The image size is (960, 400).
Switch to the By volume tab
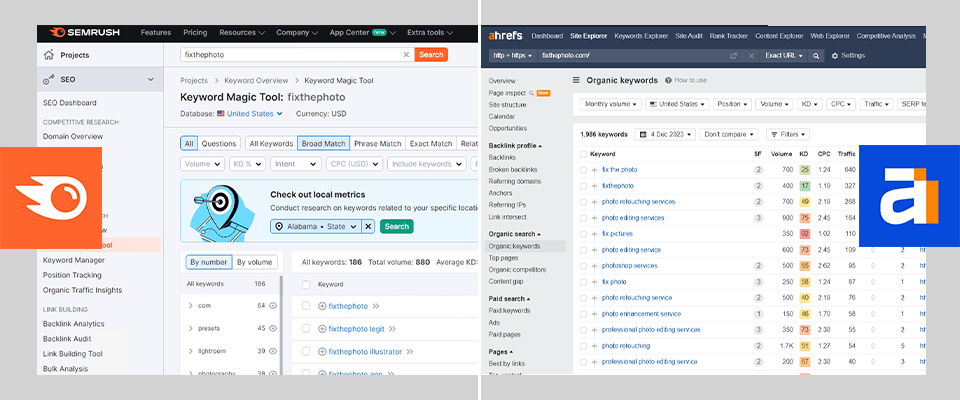pos(255,262)
